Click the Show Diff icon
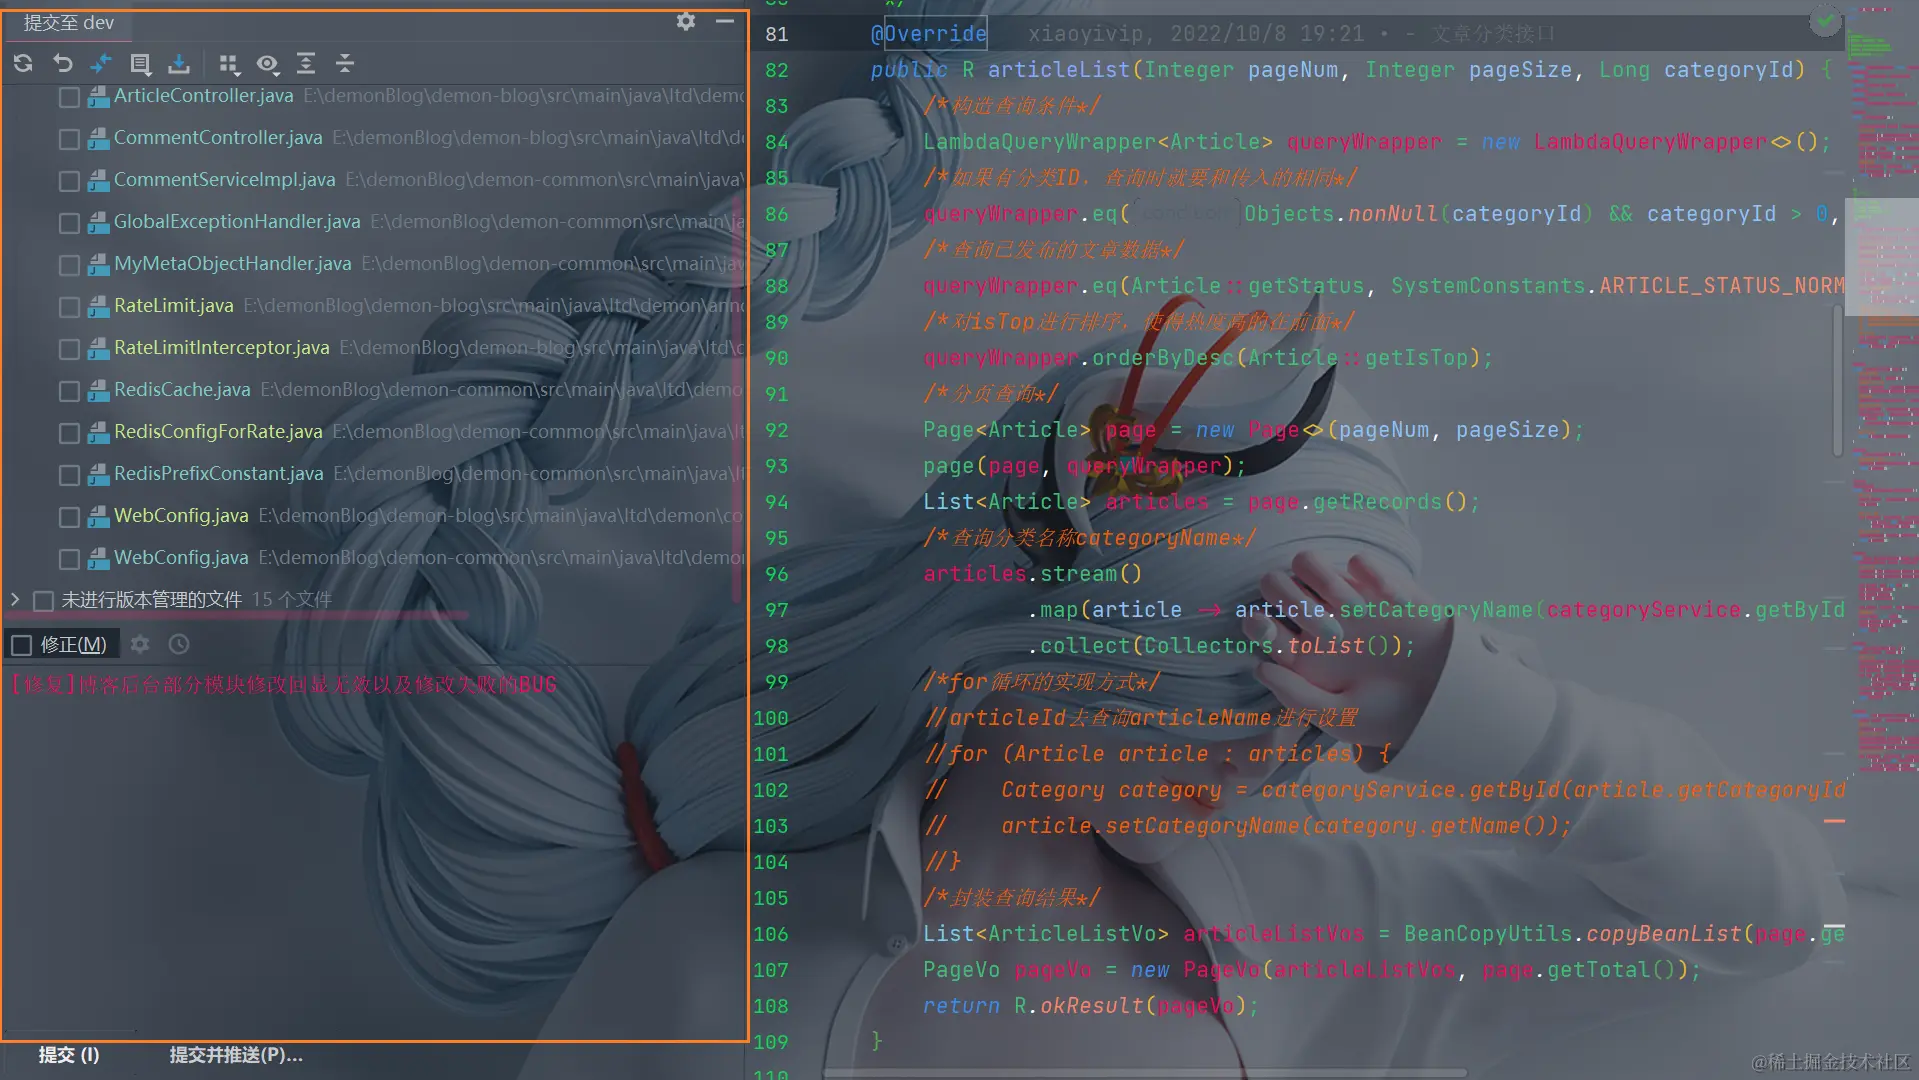Viewport: 1919px width, 1080px height. (x=101, y=64)
